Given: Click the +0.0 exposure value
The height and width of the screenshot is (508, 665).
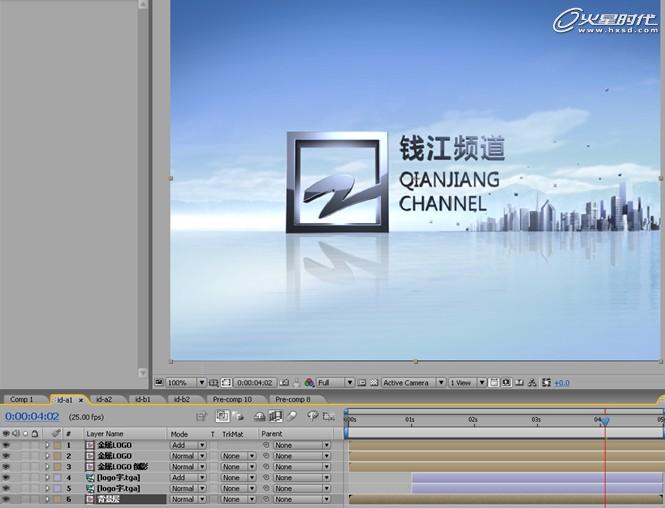Looking at the screenshot, I should tap(562, 383).
